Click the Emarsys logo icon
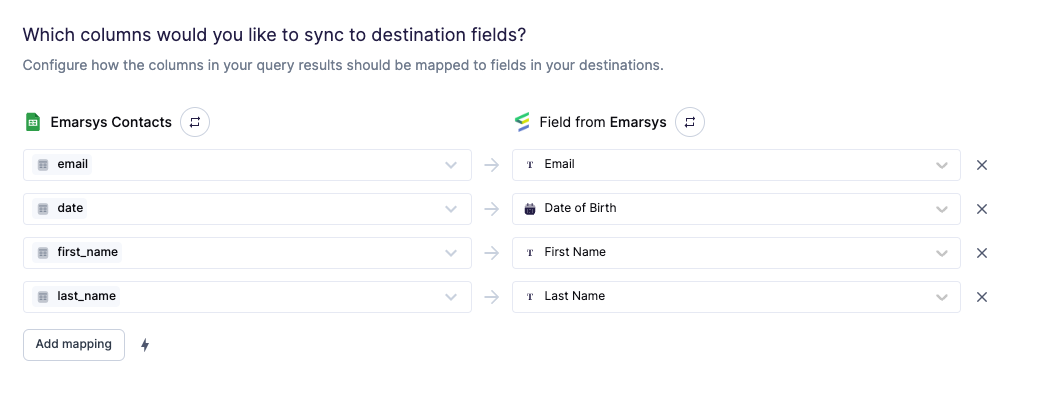Viewport: 1039px width, 406px height. pyautogui.click(x=522, y=122)
